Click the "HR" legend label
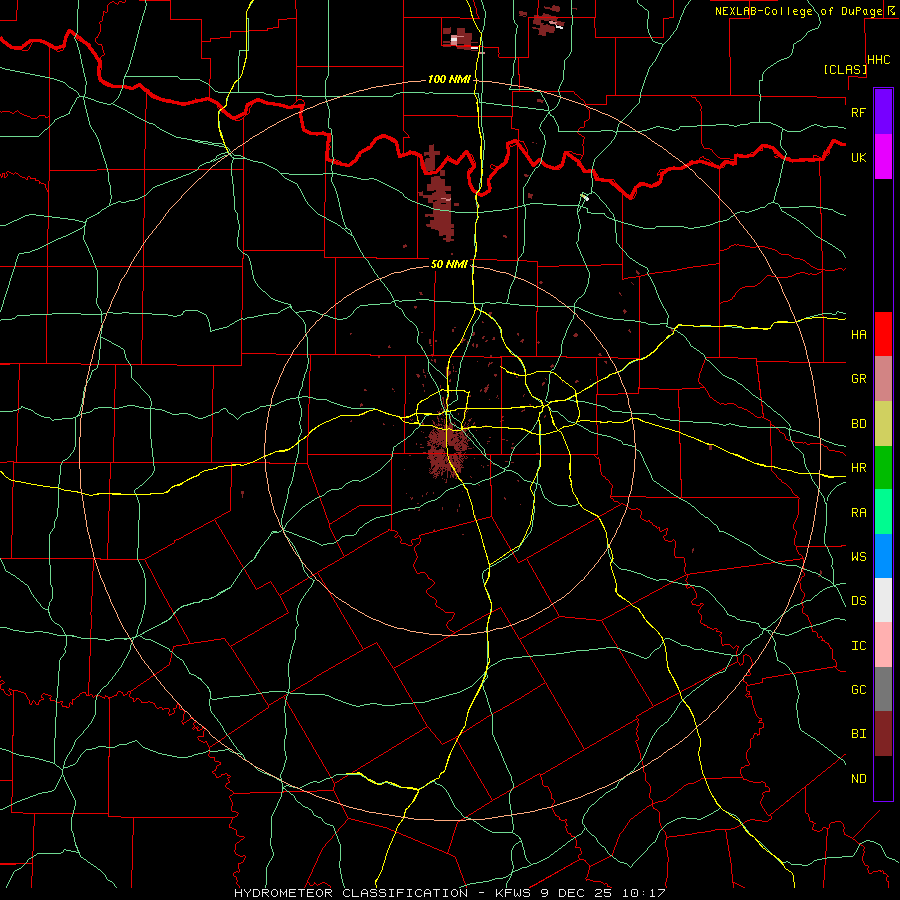Screen dimensions: 900x900 click(x=858, y=468)
